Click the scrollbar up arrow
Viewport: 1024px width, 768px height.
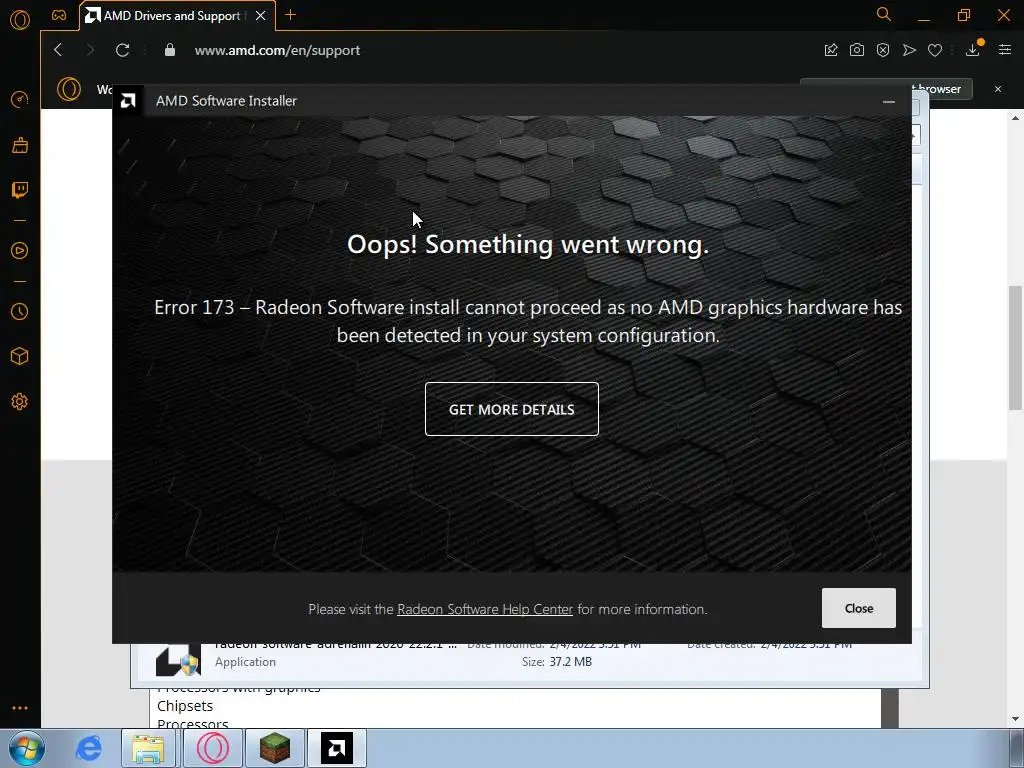click(x=1015, y=118)
